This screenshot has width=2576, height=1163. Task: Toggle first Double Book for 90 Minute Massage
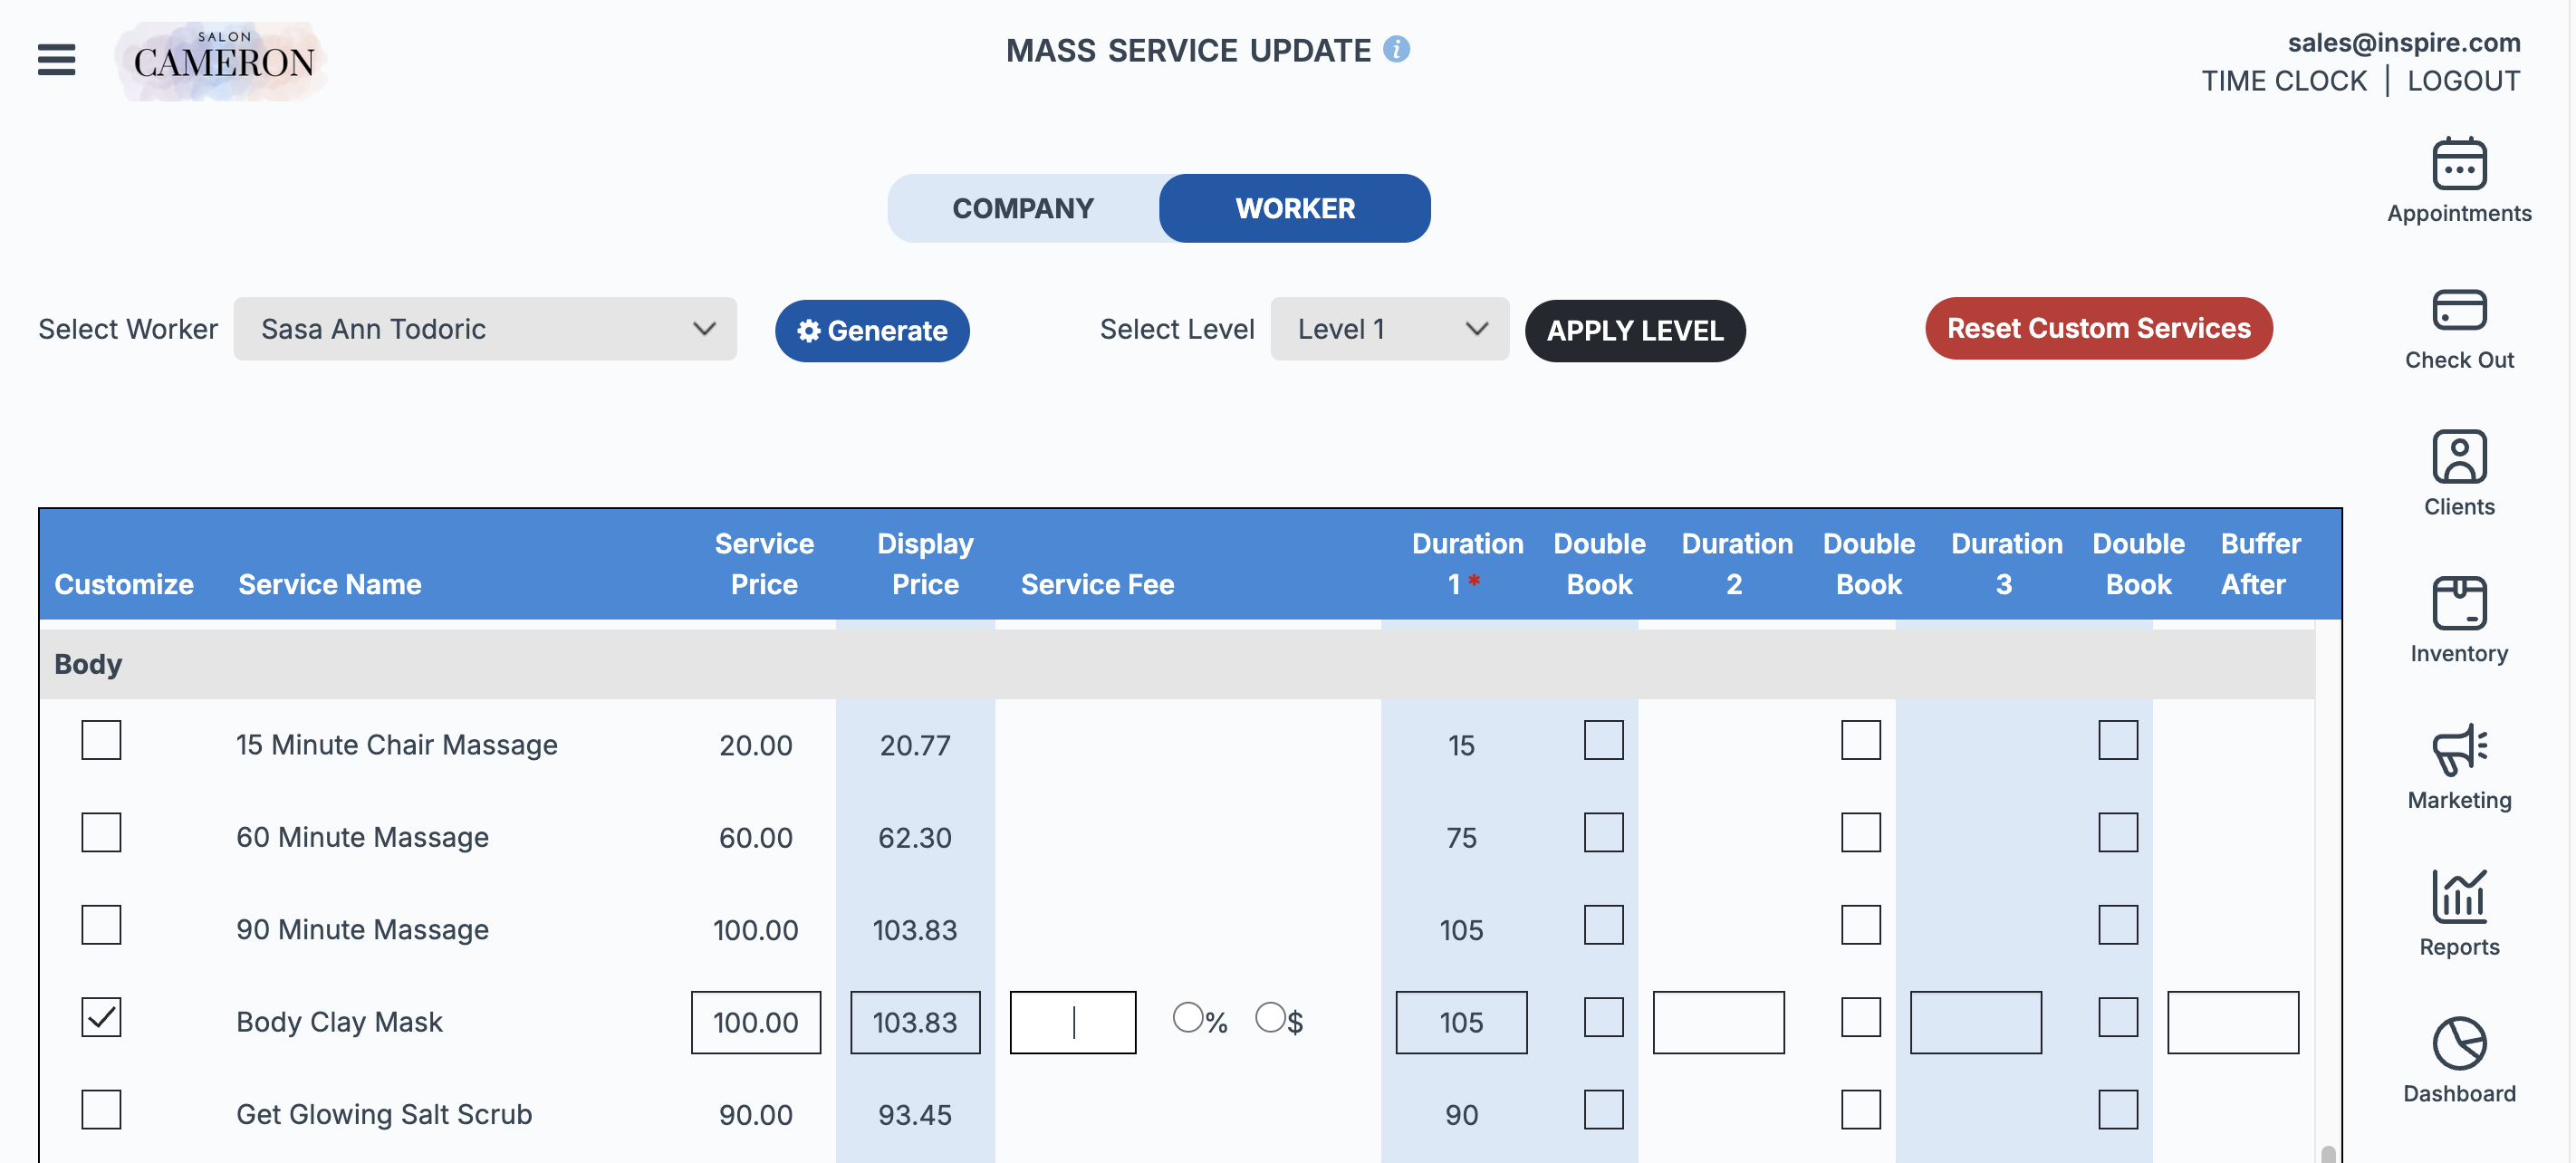[1603, 926]
